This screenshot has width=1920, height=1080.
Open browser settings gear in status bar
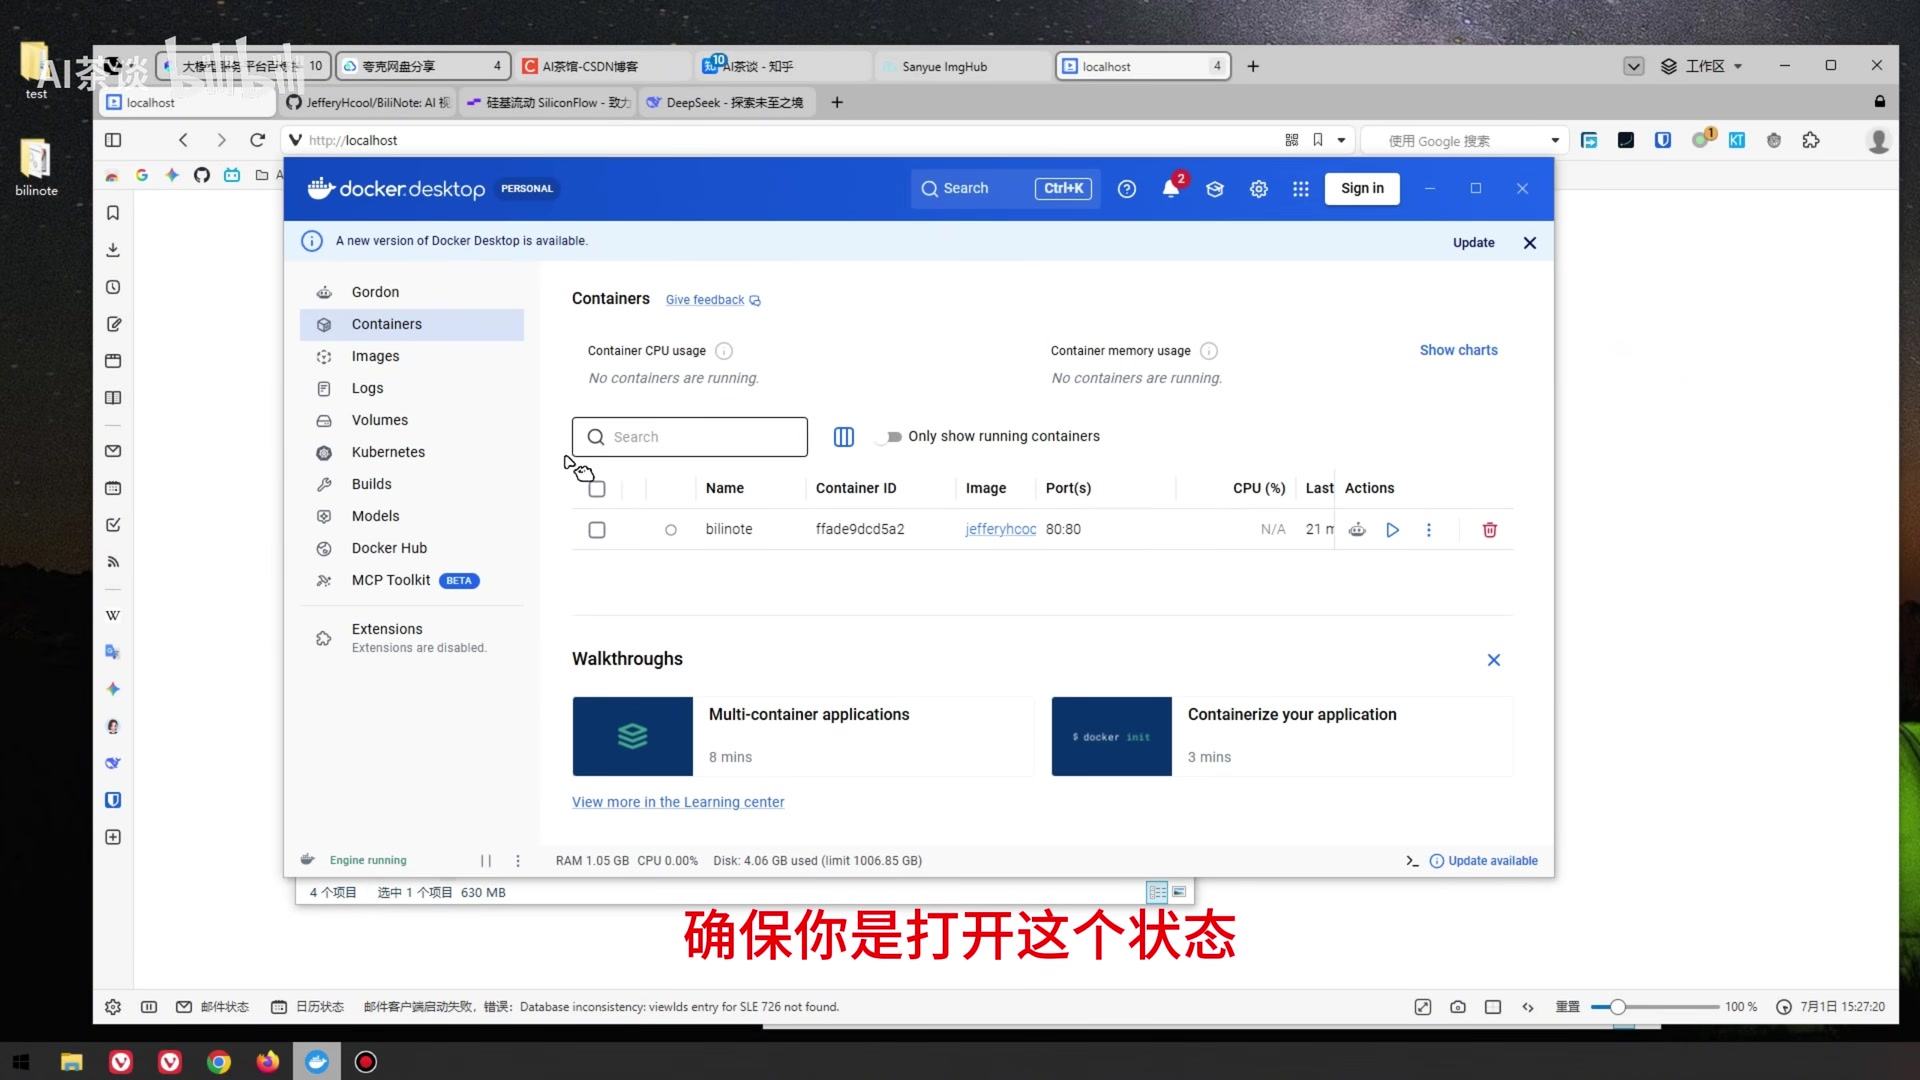[x=113, y=1007]
